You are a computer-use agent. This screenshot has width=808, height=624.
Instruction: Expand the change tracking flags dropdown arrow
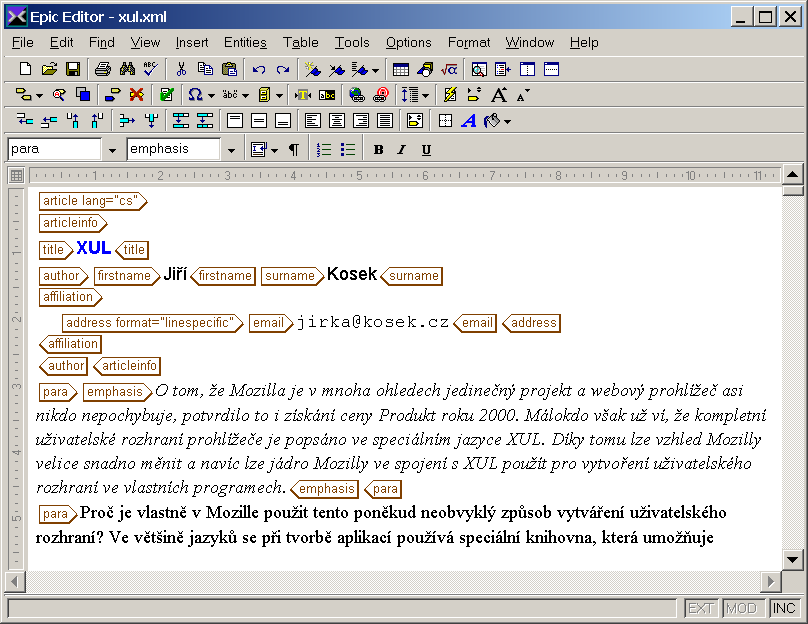(x=375, y=70)
